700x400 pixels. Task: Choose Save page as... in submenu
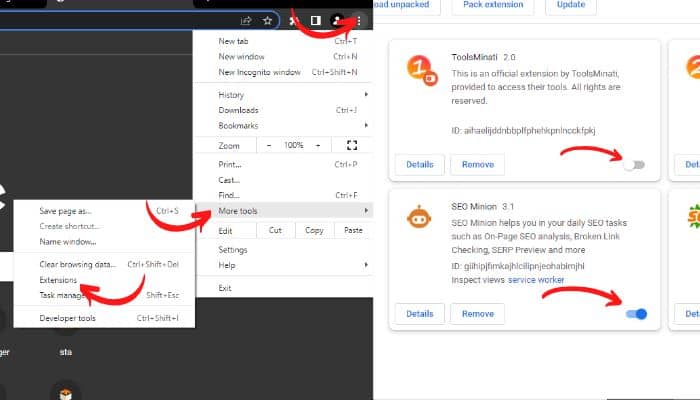[104, 211]
